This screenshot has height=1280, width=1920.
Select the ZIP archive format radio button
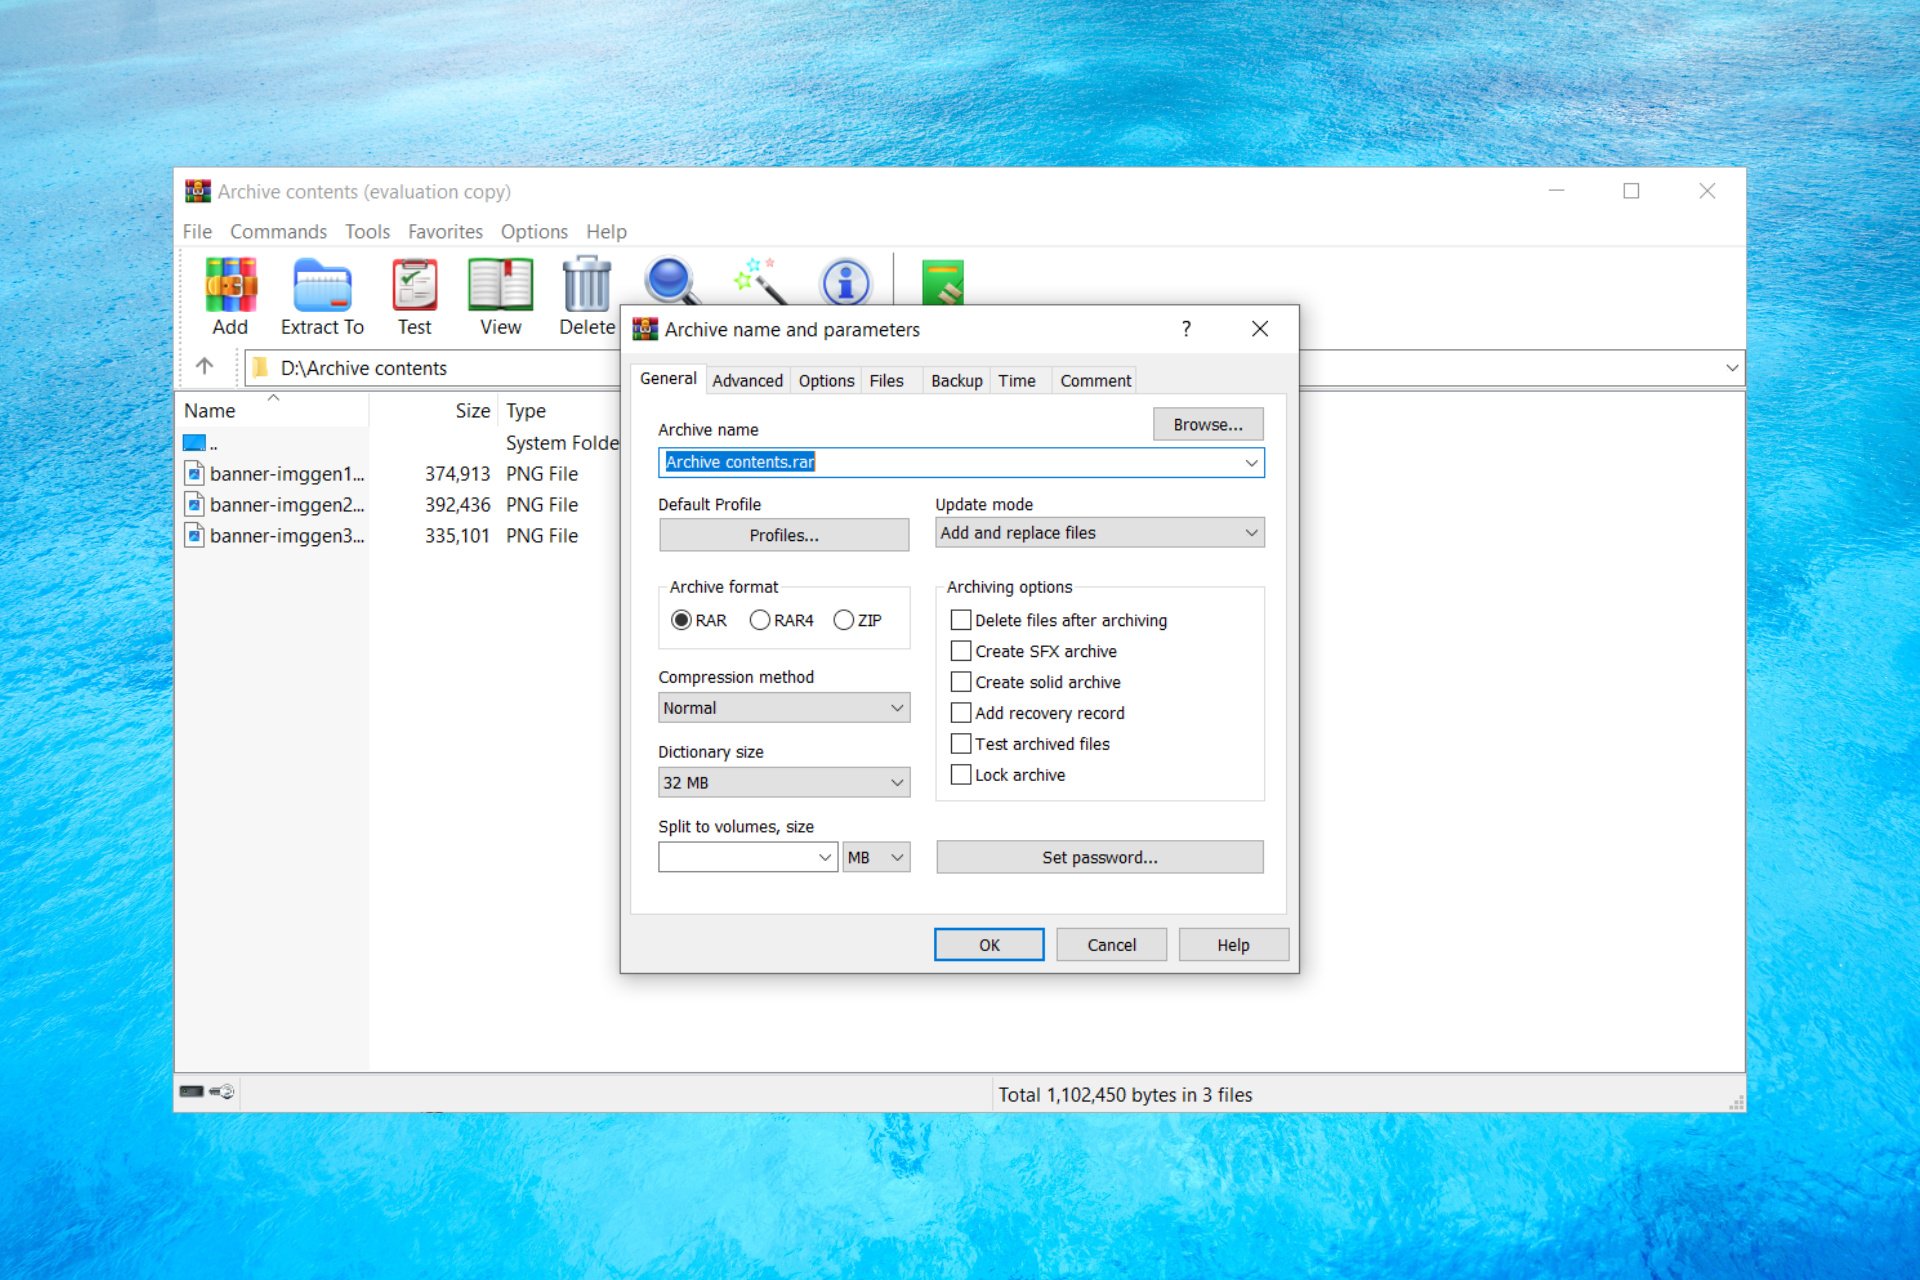pyautogui.click(x=843, y=620)
